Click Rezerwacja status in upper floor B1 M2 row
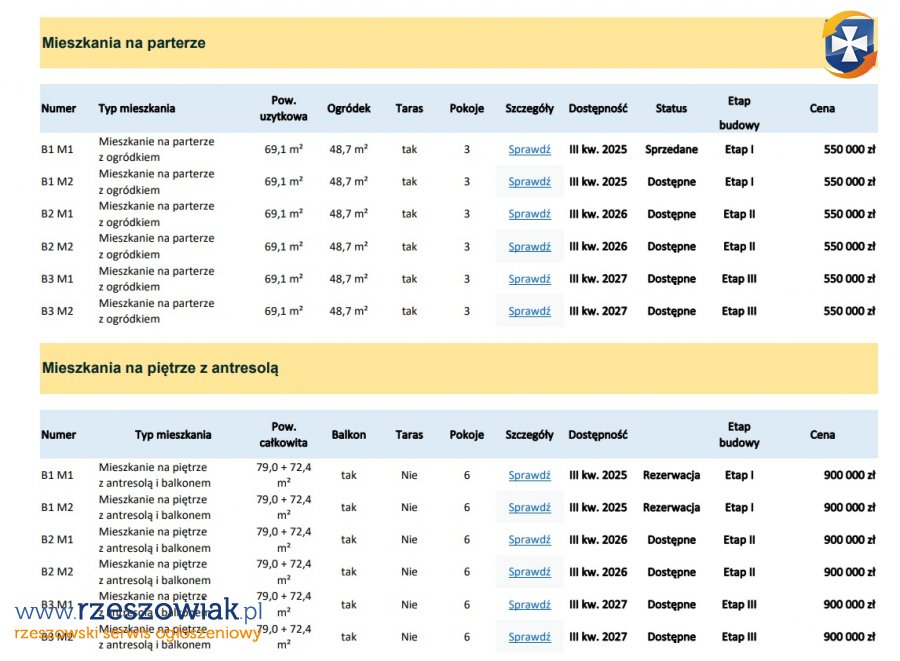Screen dimensions: 900x661 [671, 507]
